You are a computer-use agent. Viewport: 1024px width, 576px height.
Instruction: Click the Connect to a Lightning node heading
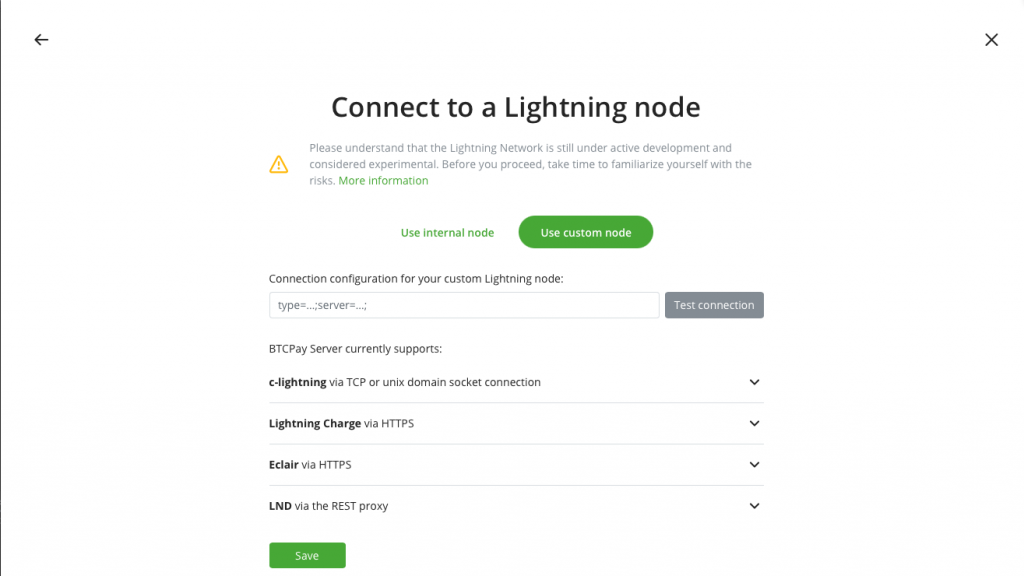click(x=516, y=107)
